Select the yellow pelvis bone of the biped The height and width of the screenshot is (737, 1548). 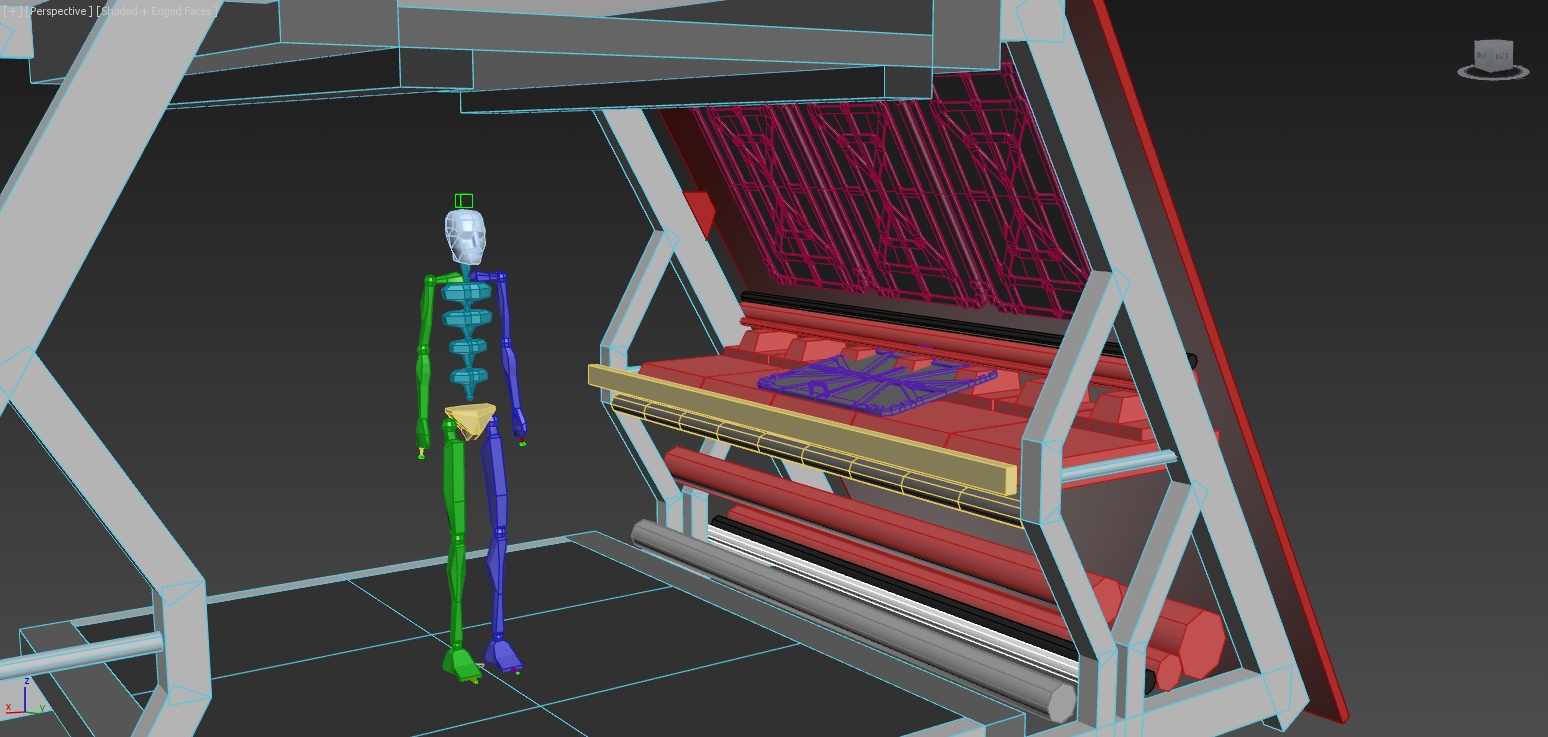[x=470, y=418]
